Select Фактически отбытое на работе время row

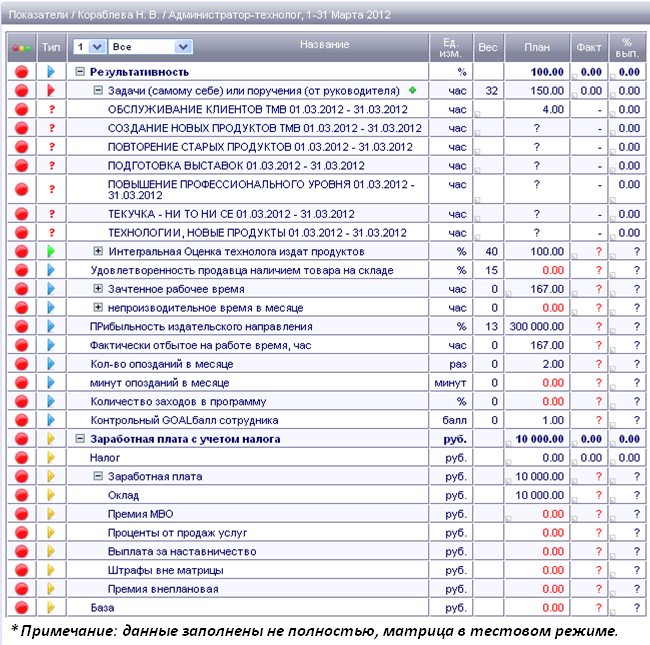201,345
